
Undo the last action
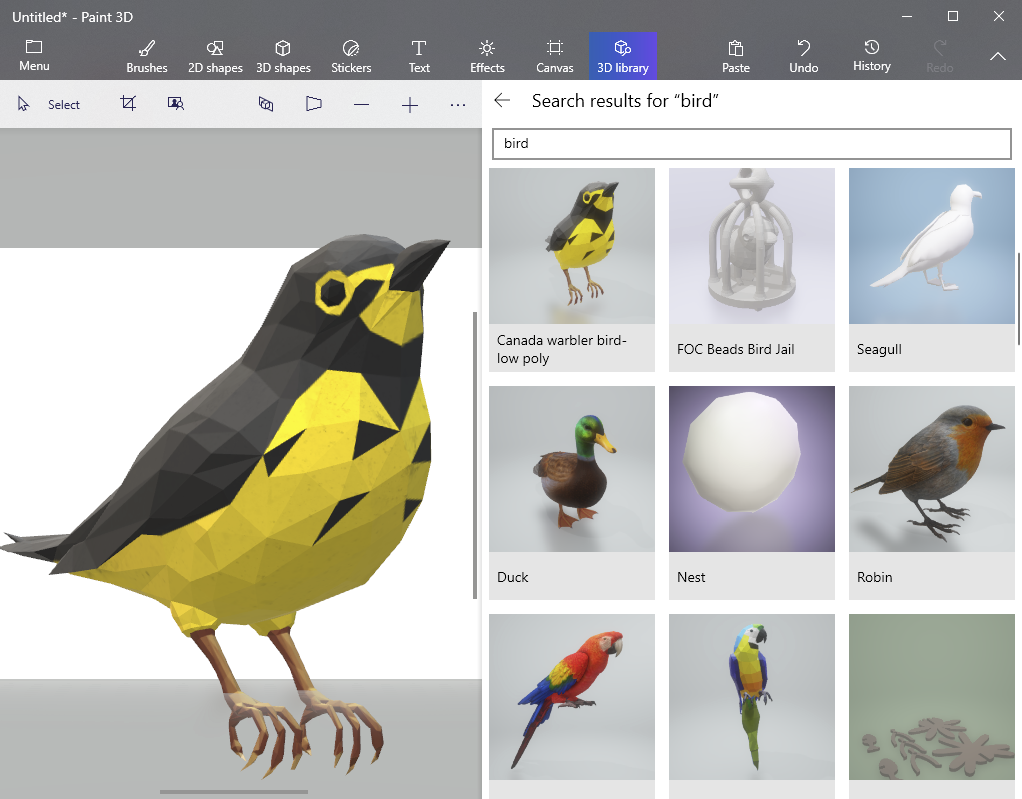[803, 57]
